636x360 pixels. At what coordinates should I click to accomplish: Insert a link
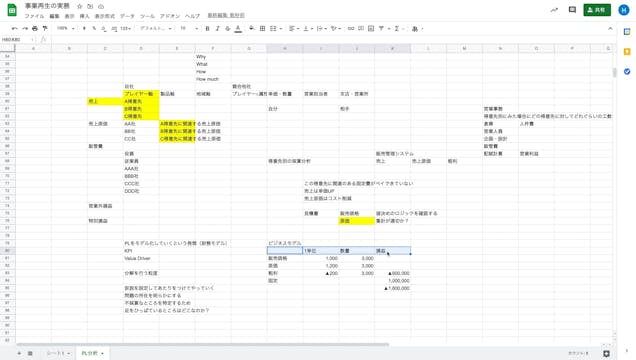tap(351, 28)
